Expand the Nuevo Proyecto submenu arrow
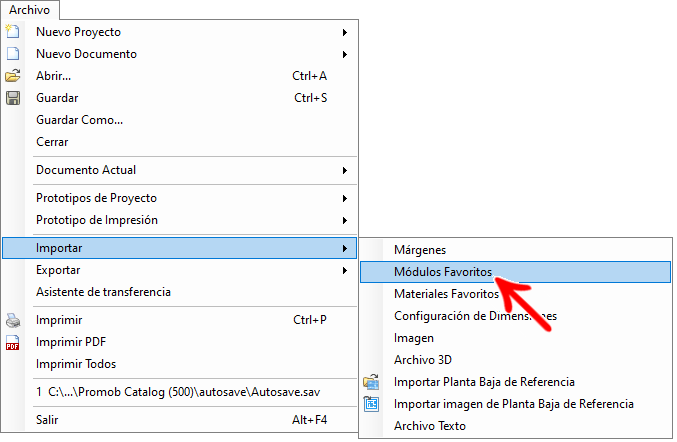 345,32
